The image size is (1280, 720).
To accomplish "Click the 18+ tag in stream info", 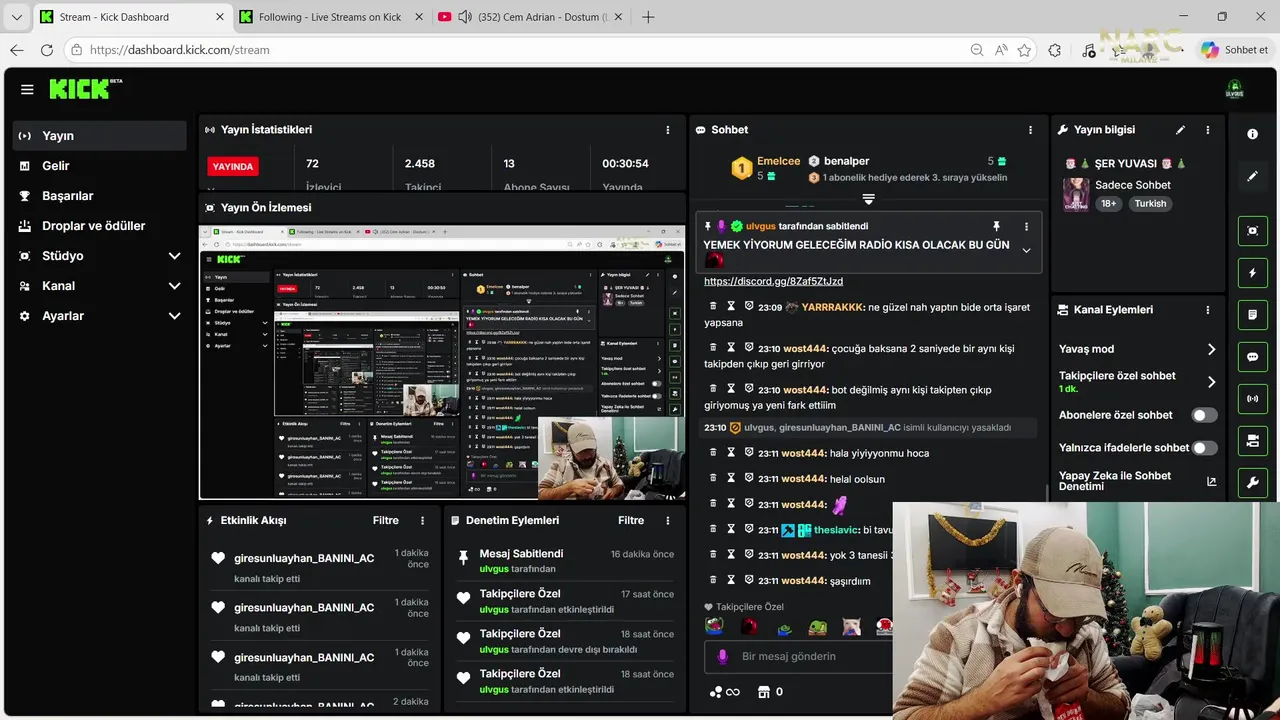I will tap(1108, 203).
